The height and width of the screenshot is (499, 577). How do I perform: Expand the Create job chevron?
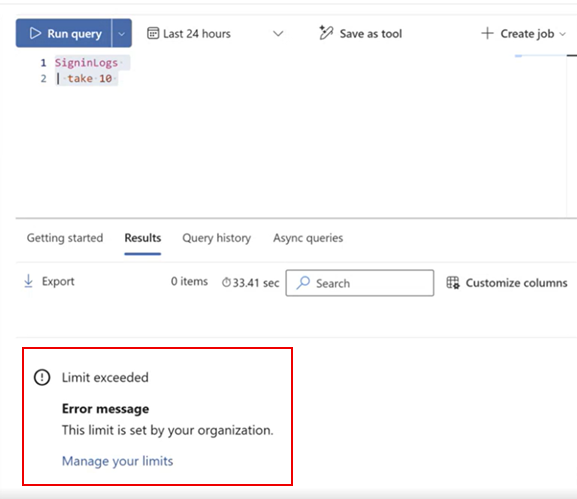coord(562,34)
